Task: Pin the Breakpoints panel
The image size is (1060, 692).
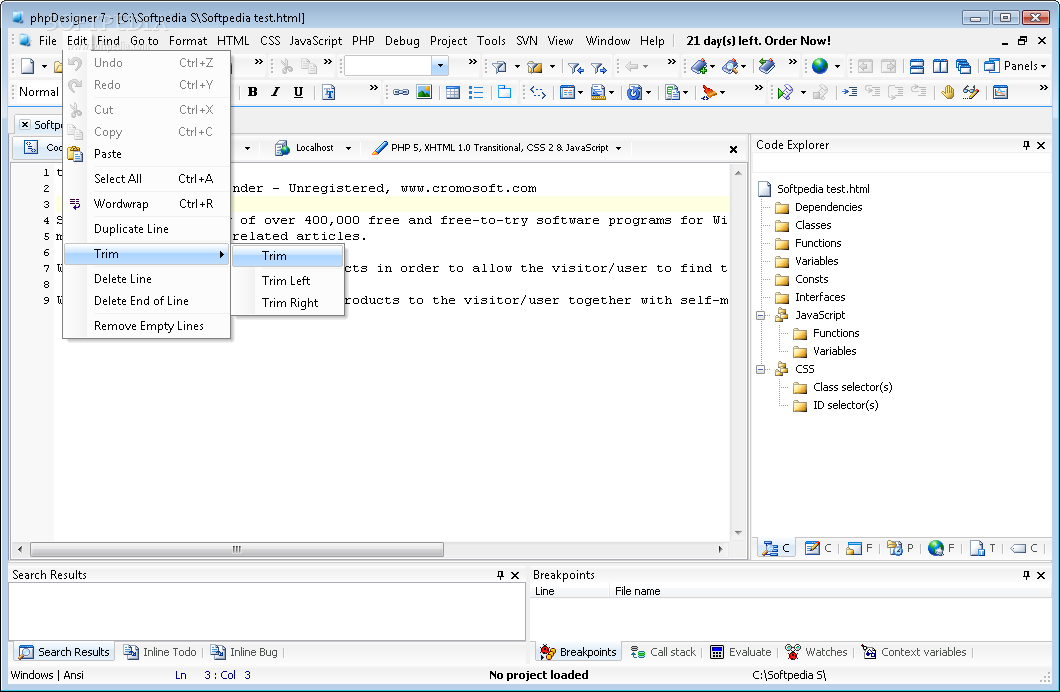Action: [x=1026, y=575]
